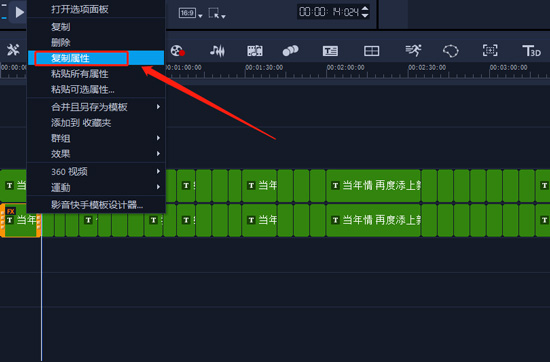The image size is (550, 362).
Task: Open the mask creator icon
Action: 451,51
